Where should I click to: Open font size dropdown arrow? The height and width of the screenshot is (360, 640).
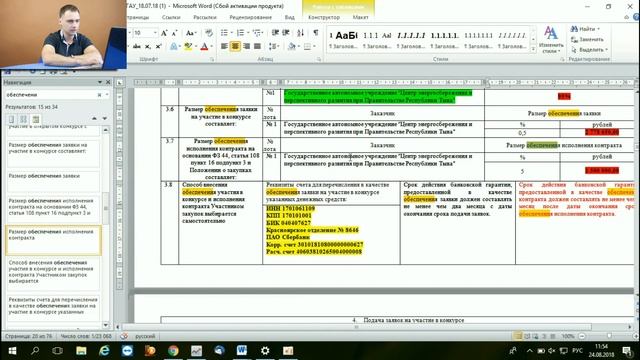tap(155, 33)
